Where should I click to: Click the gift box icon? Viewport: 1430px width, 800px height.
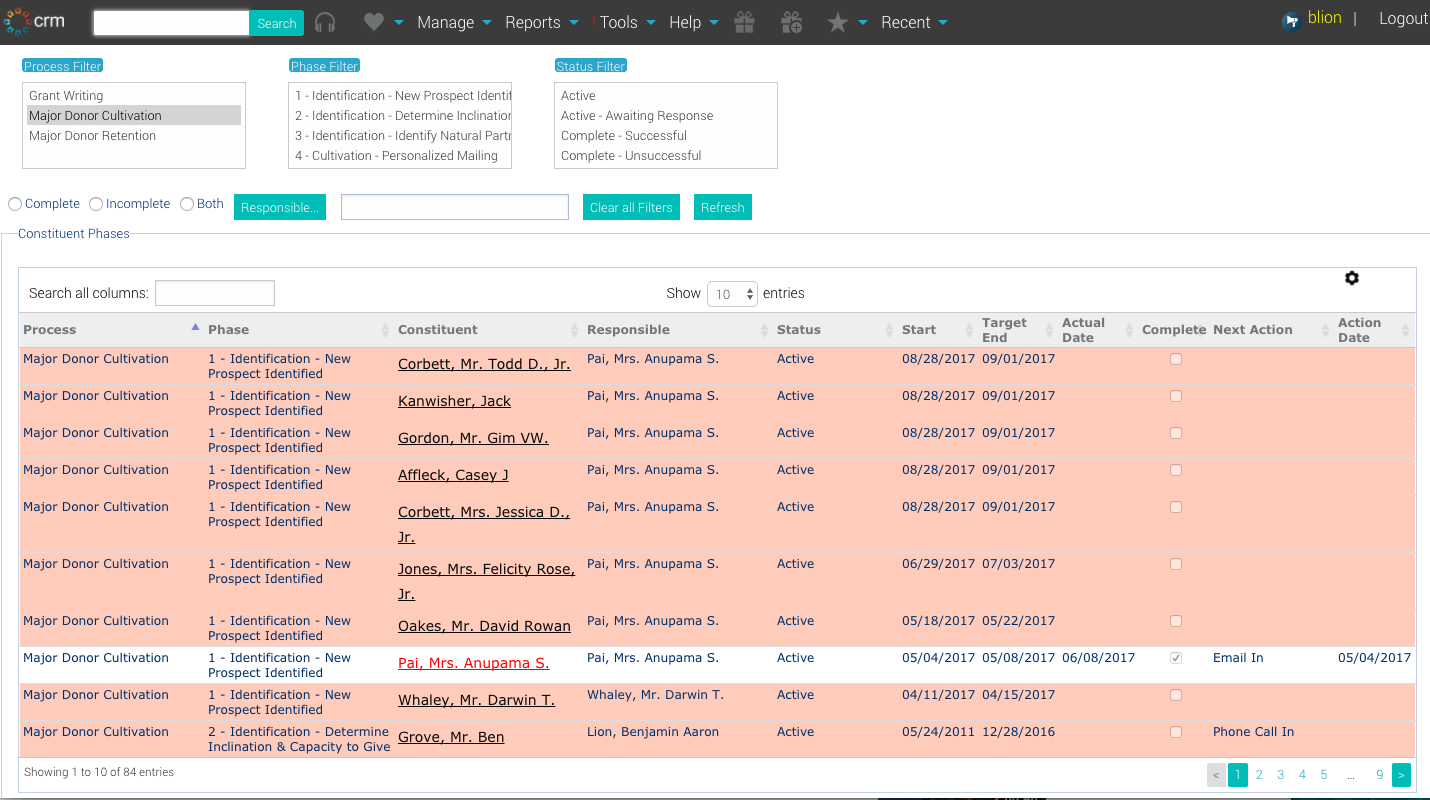tap(743, 22)
